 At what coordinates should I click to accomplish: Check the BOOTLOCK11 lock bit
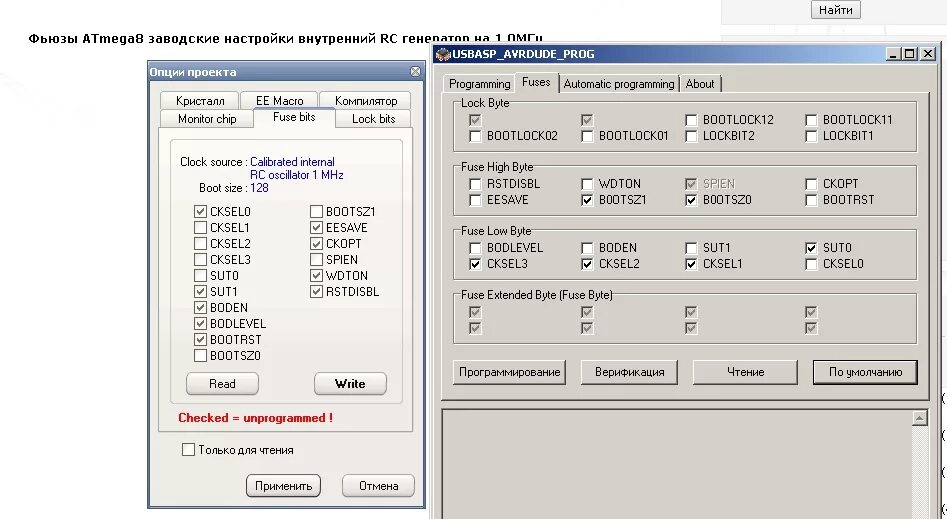pos(811,120)
